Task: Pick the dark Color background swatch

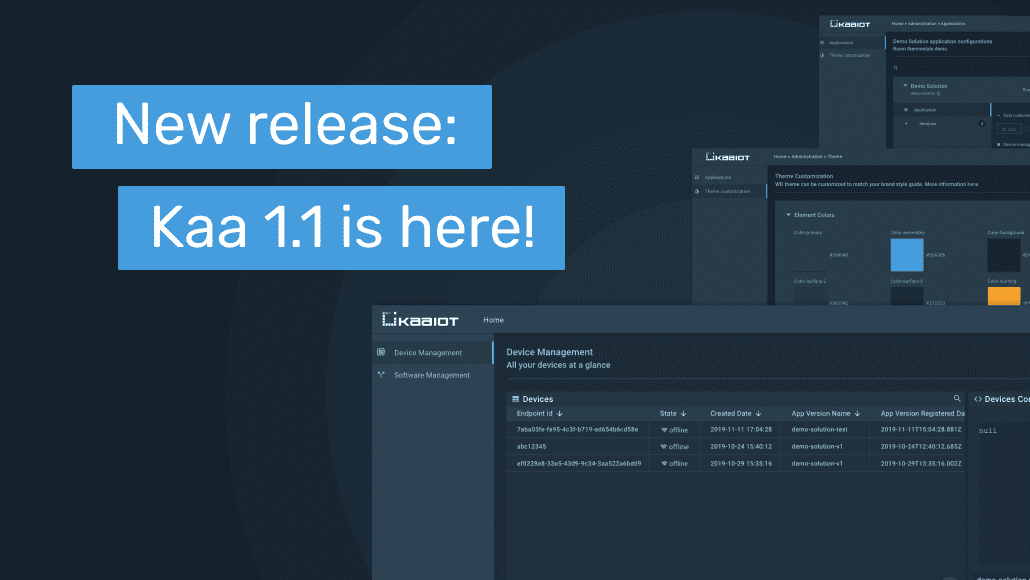Action: (x=1004, y=255)
